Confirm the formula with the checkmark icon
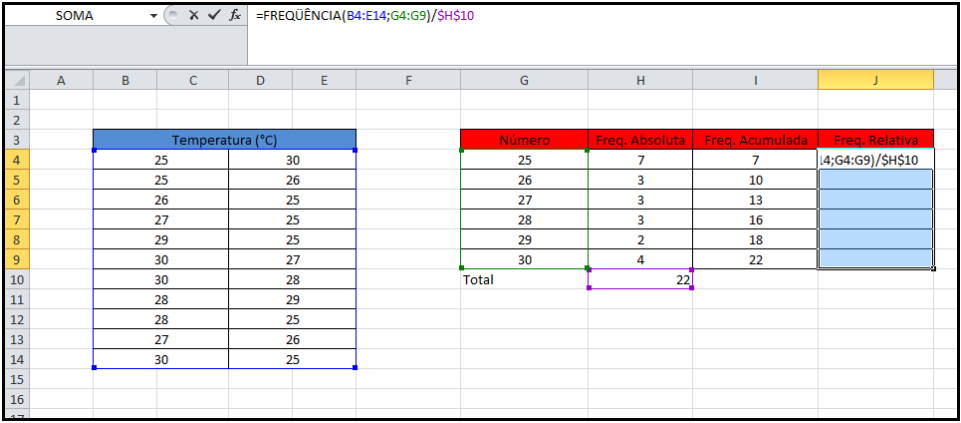Viewport: 961px width, 423px height. (213, 16)
